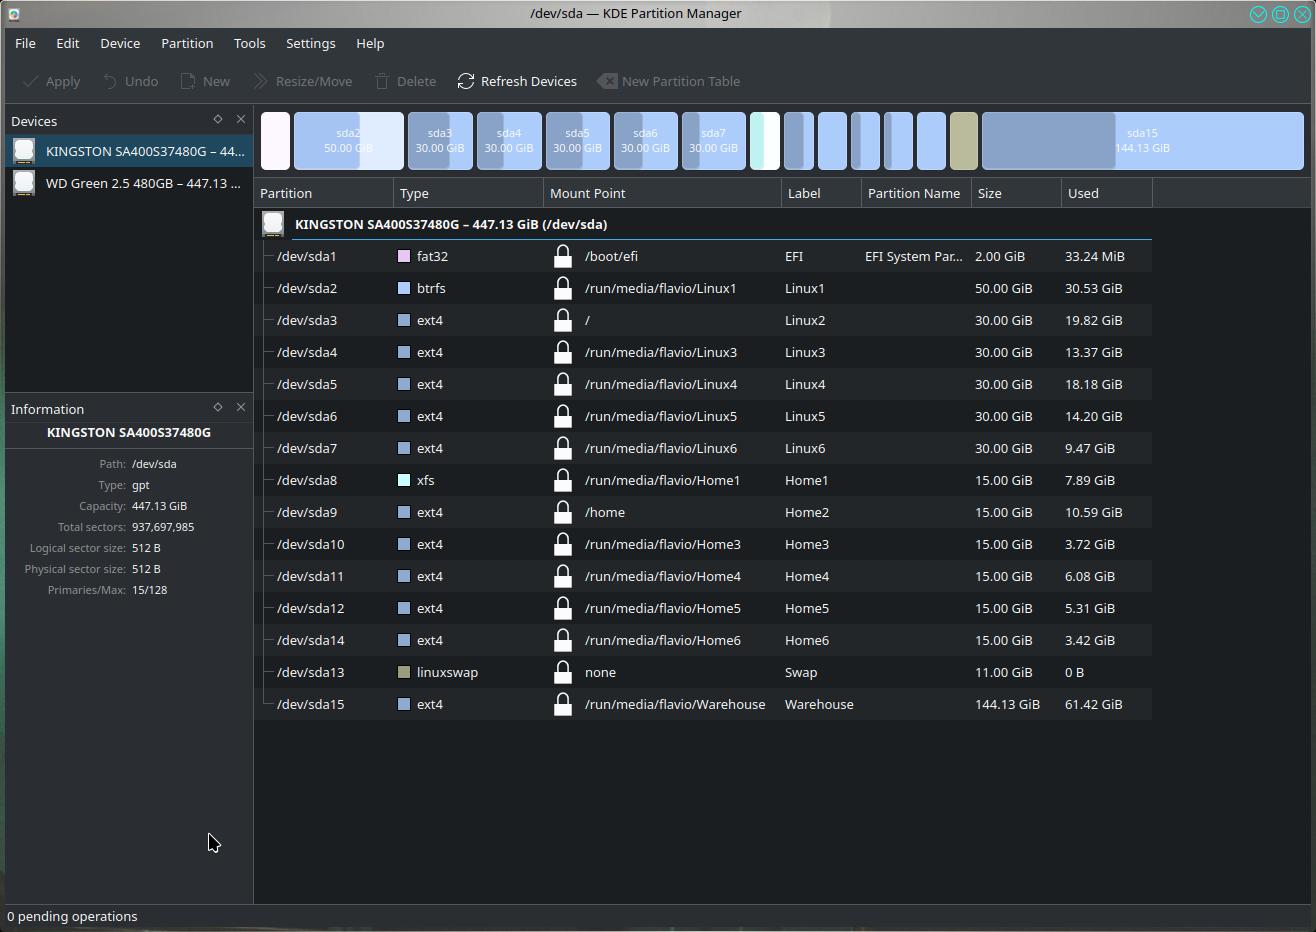1316x932 pixels.
Task: Close the Information panel
Action: pos(241,407)
